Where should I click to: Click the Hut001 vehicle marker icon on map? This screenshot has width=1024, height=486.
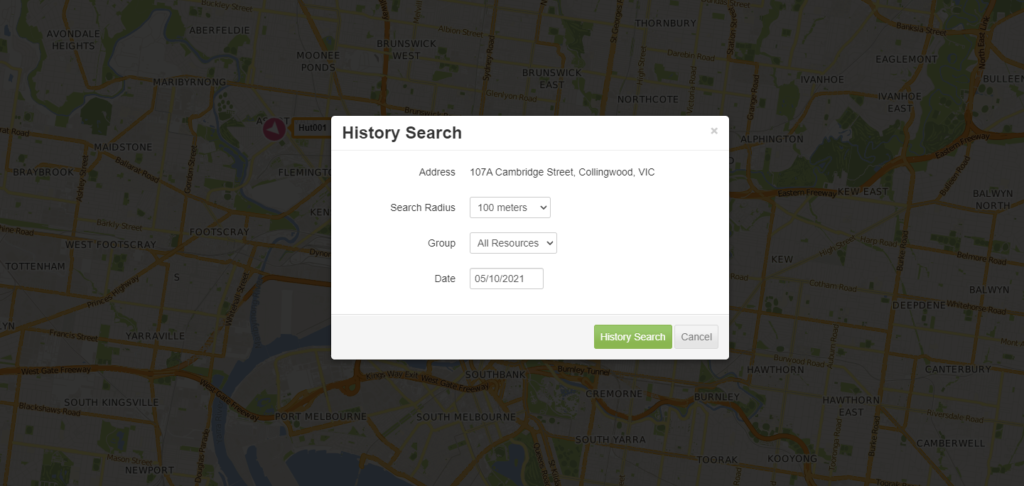pyautogui.click(x=274, y=129)
